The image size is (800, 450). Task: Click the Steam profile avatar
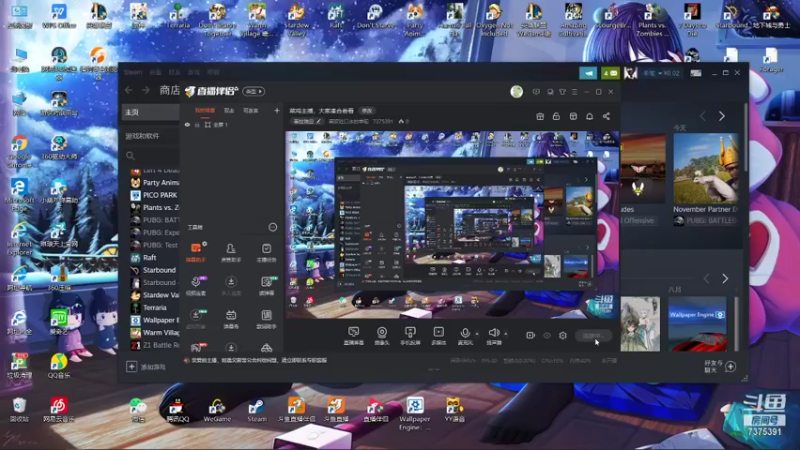point(631,73)
